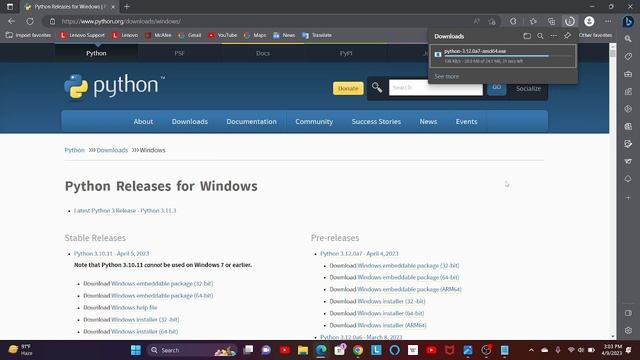This screenshot has width=640, height=360.
Task: Open File Explorer from taskbar
Action: click(303, 350)
